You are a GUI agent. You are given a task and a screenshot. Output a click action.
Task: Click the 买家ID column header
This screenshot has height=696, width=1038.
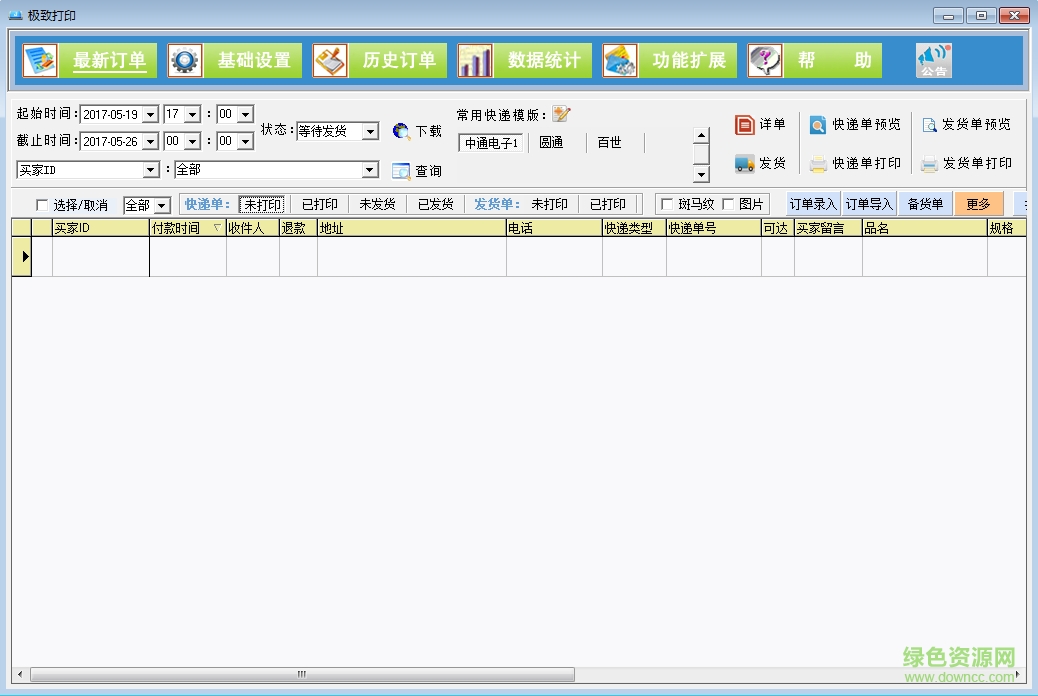tap(101, 228)
